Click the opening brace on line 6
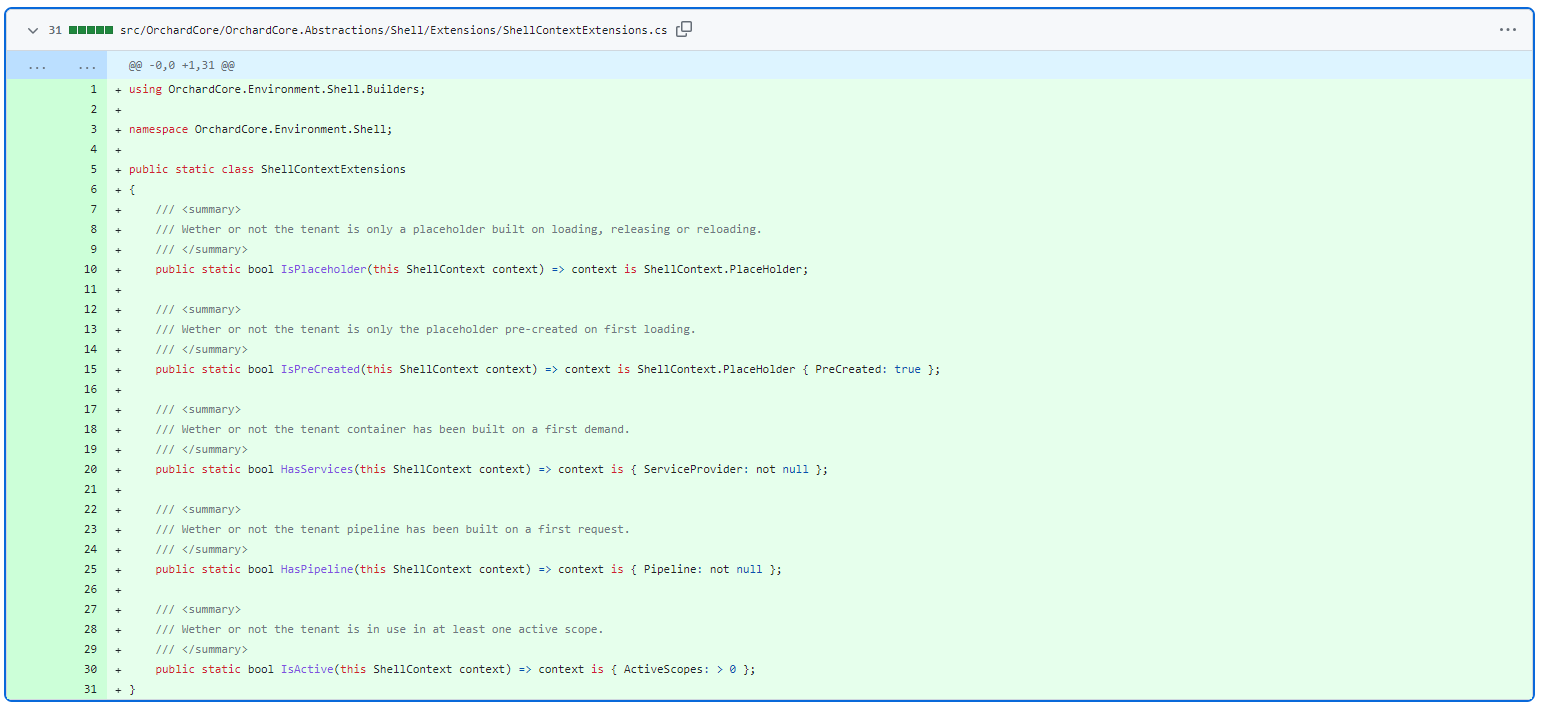The image size is (1541, 708). (132, 189)
